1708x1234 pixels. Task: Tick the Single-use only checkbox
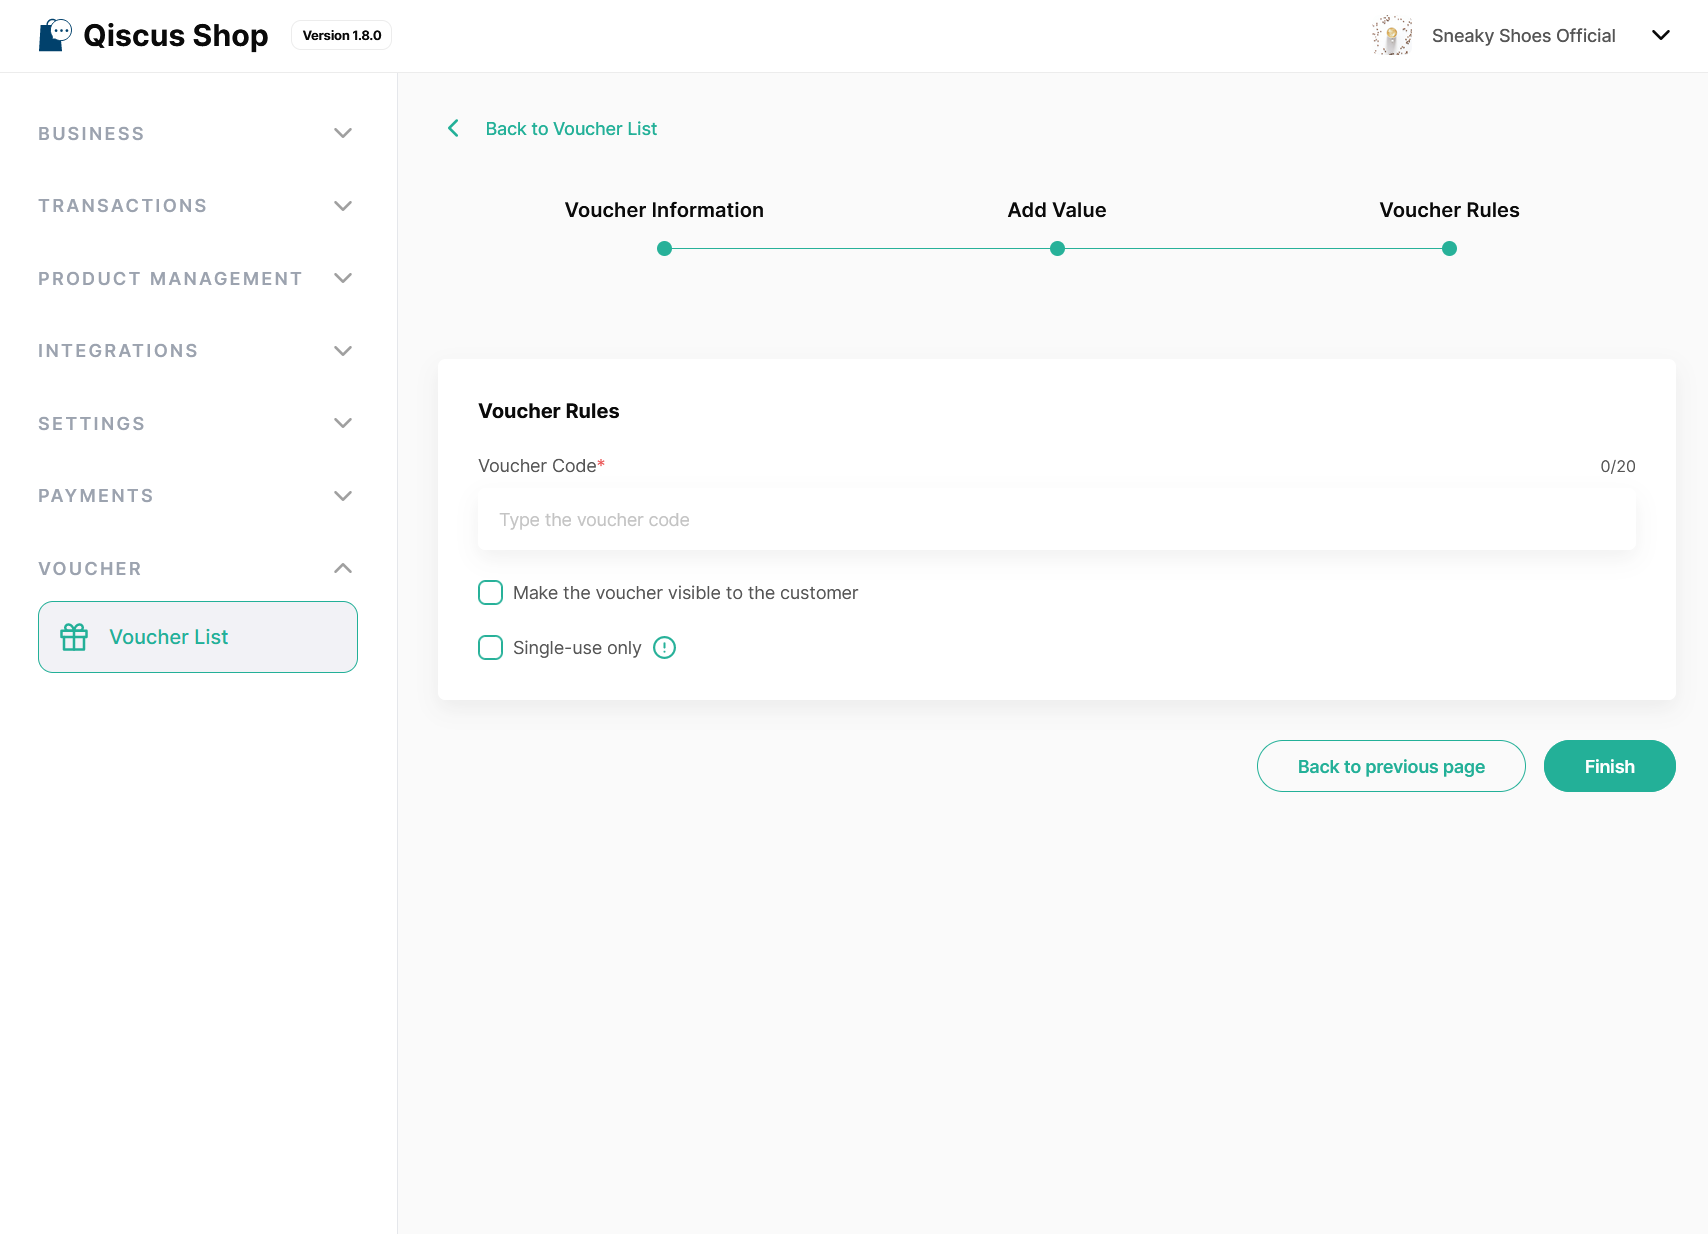490,648
